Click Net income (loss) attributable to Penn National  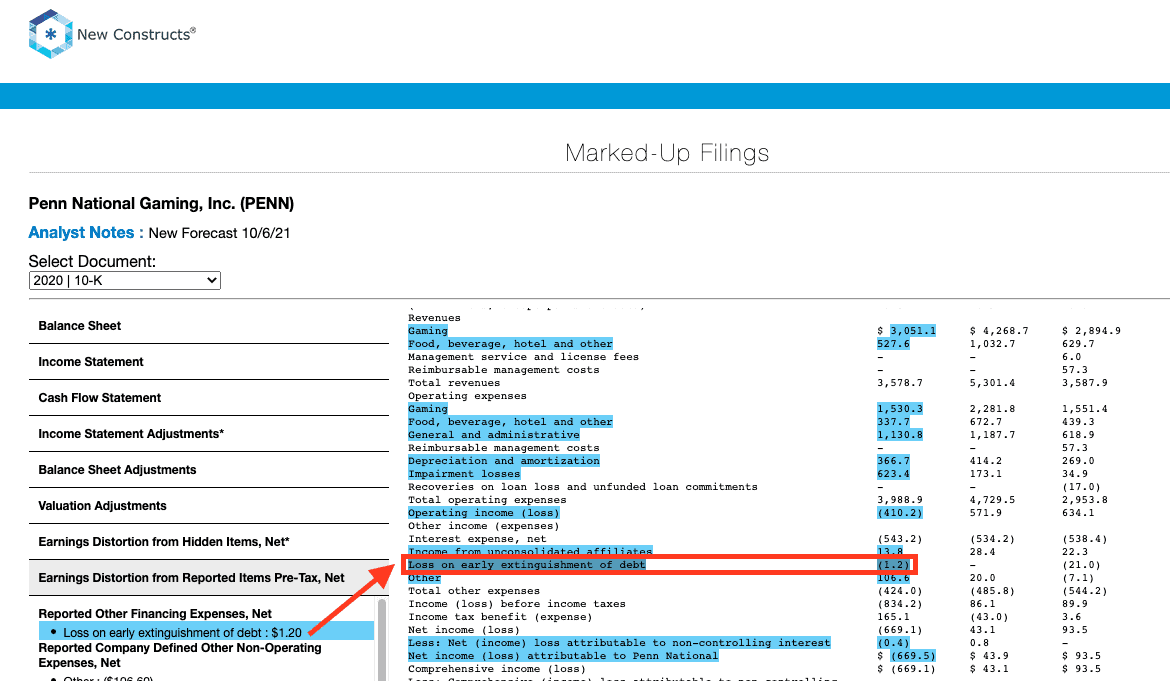coord(563,656)
